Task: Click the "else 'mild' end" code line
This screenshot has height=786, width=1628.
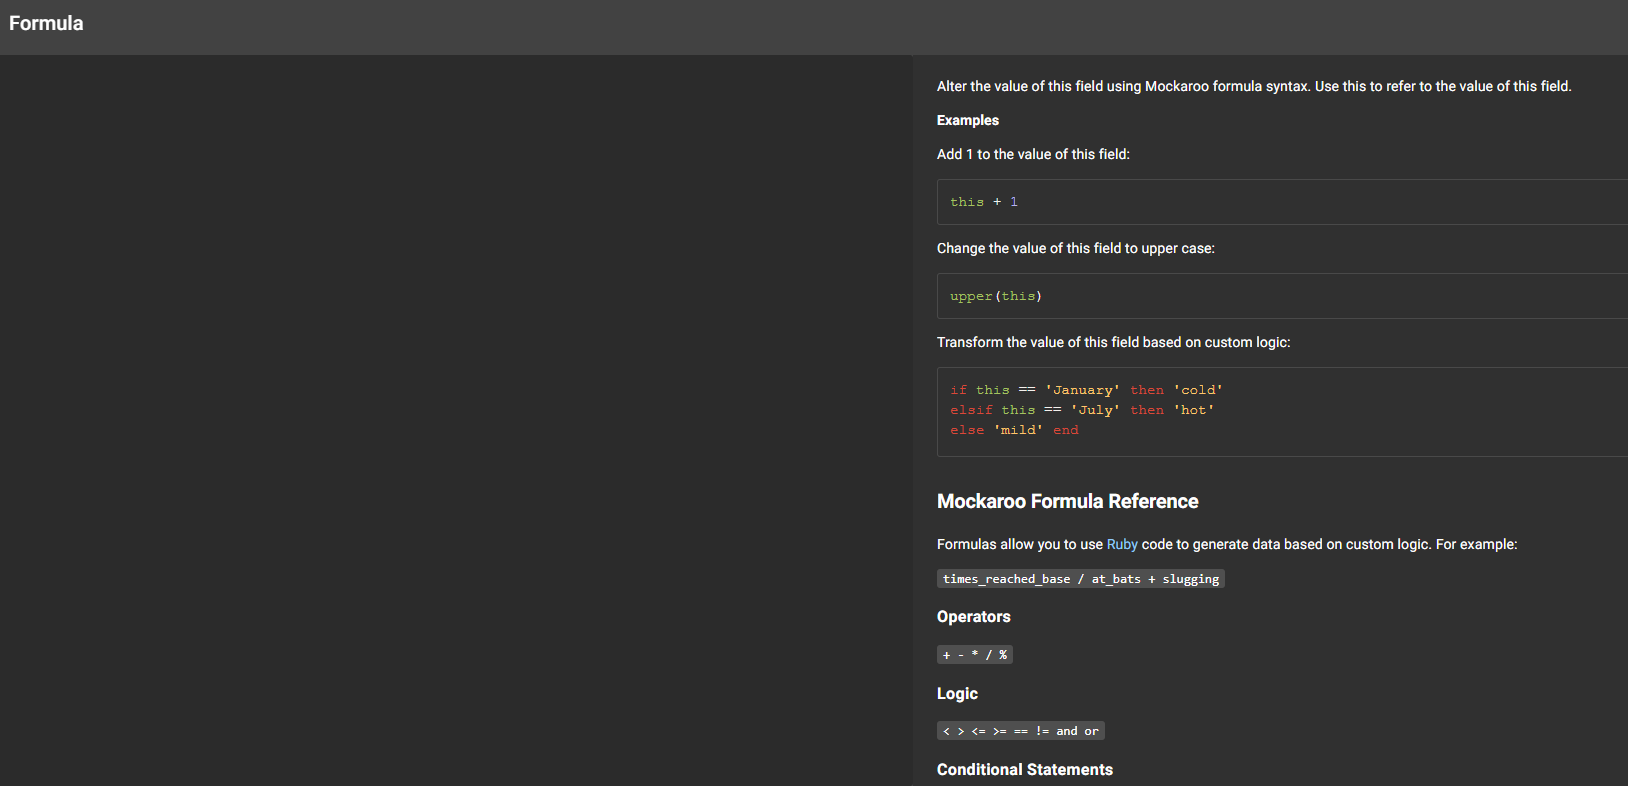Action: click(x=1014, y=430)
